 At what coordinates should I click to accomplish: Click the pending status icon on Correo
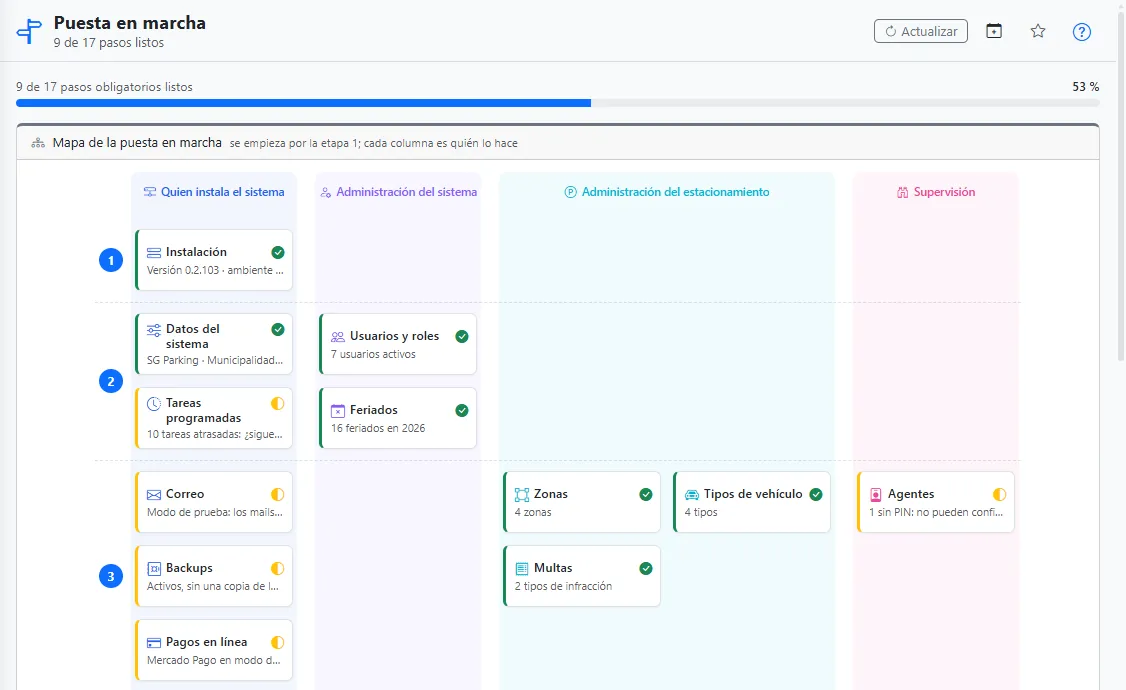278,494
